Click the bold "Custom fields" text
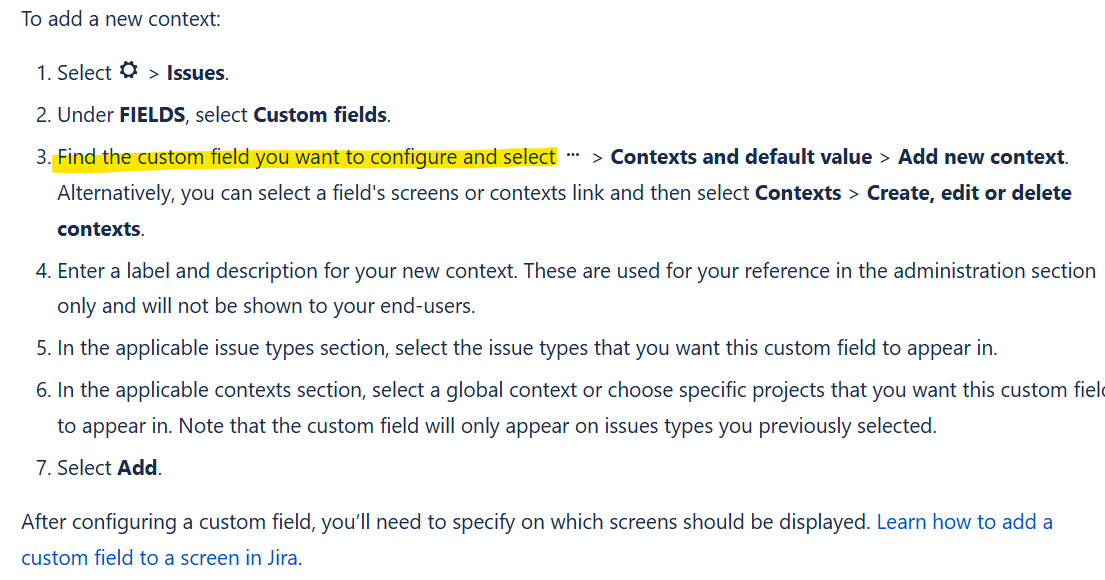The width and height of the screenshot is (1105, 580). 320,115
